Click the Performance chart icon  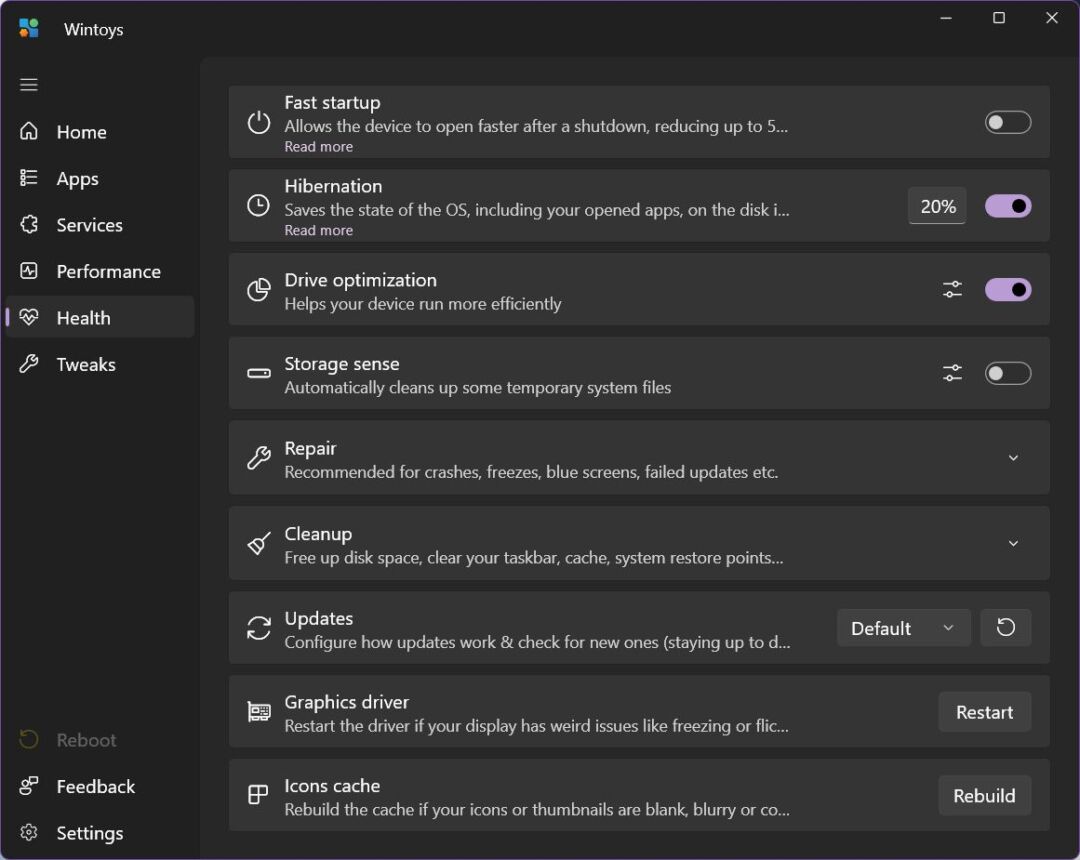click(29, 271)
